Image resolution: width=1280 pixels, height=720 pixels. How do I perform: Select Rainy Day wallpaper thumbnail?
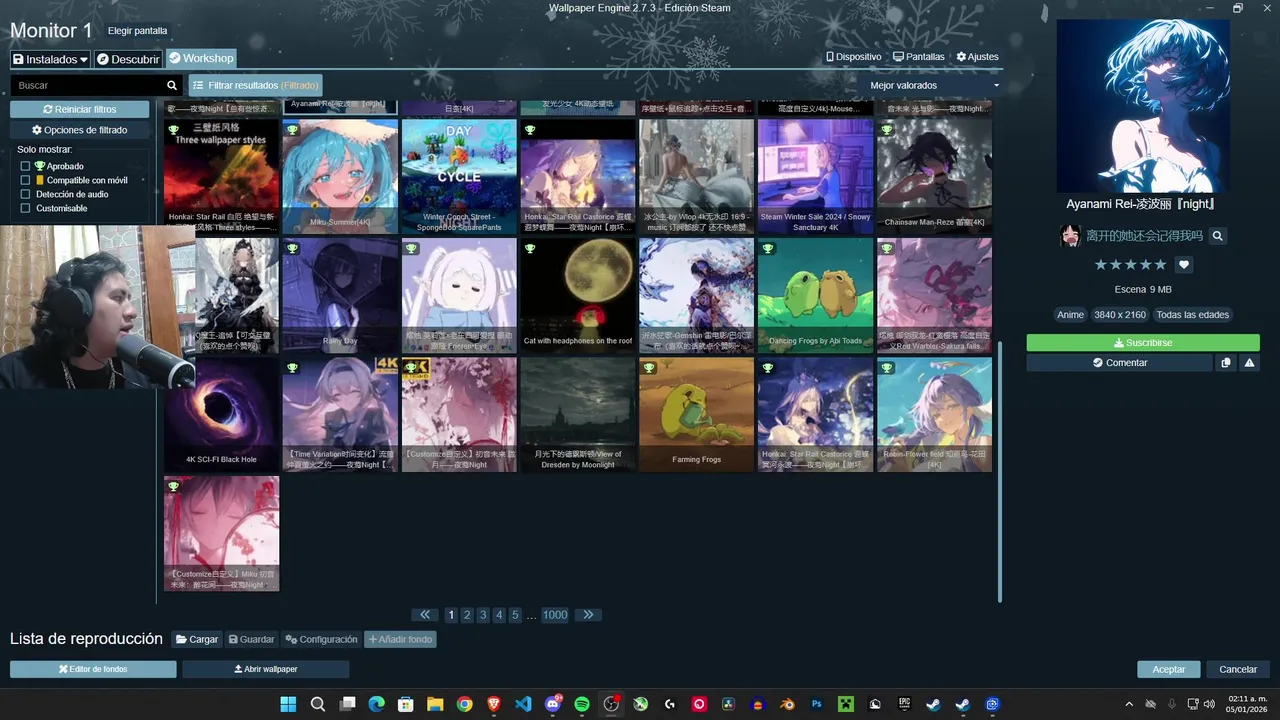pyautogui.click(x=340, y=296)
